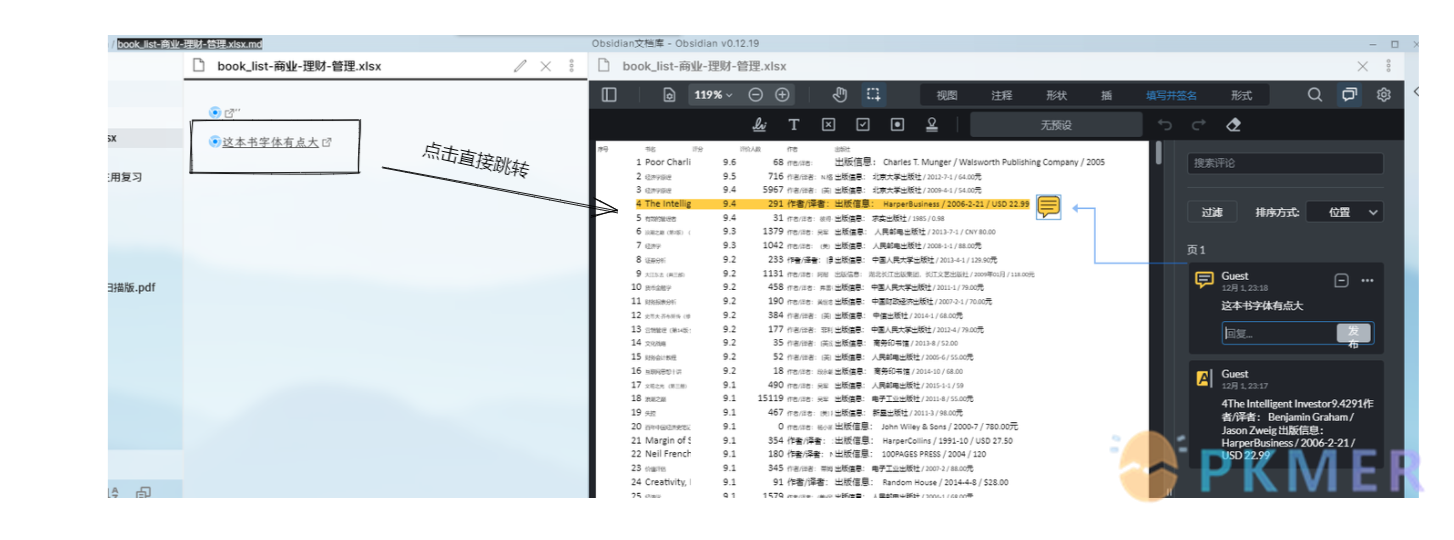
Task: Select the marquee selection tool
Action: pos(874,95)
